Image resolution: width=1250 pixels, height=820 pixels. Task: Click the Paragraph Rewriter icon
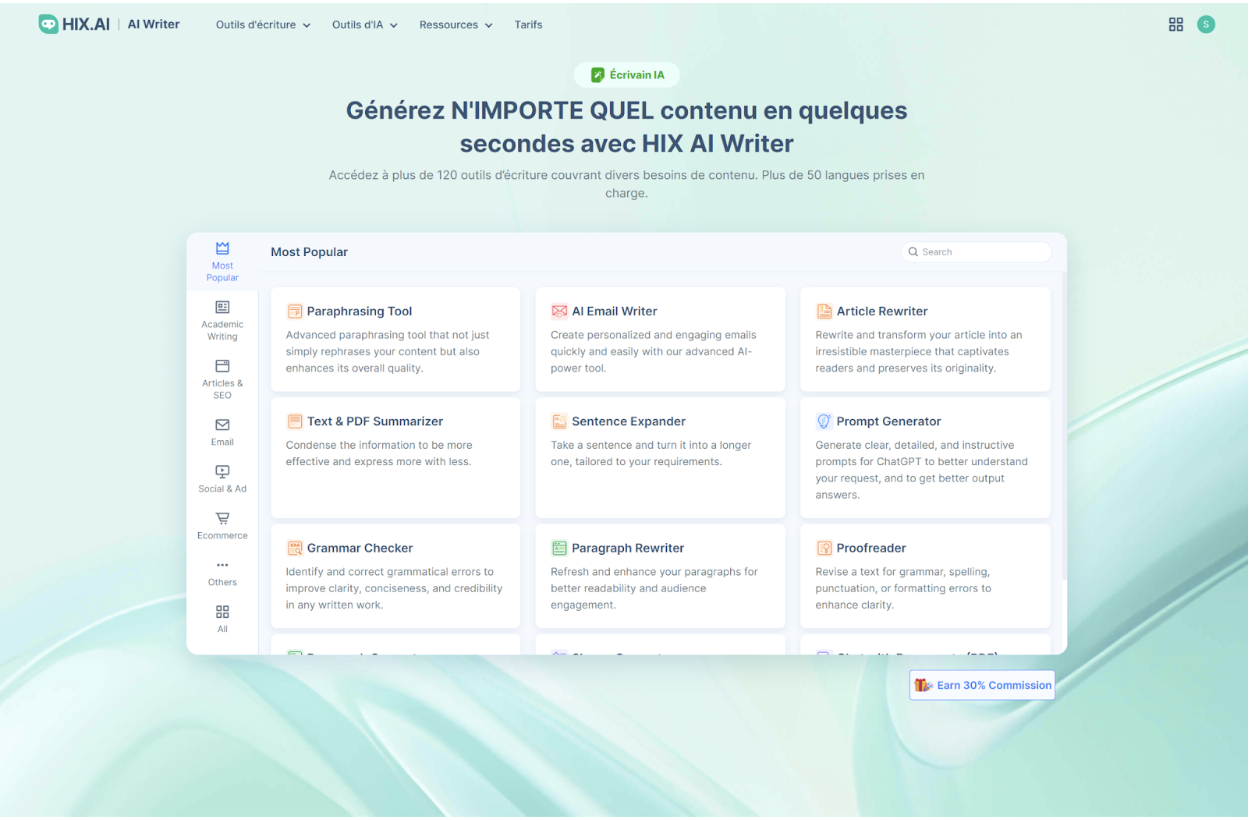coord(559,548)
